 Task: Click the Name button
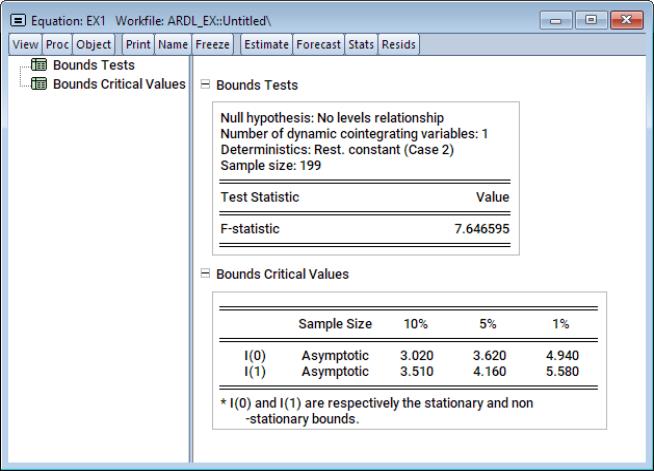173,44
